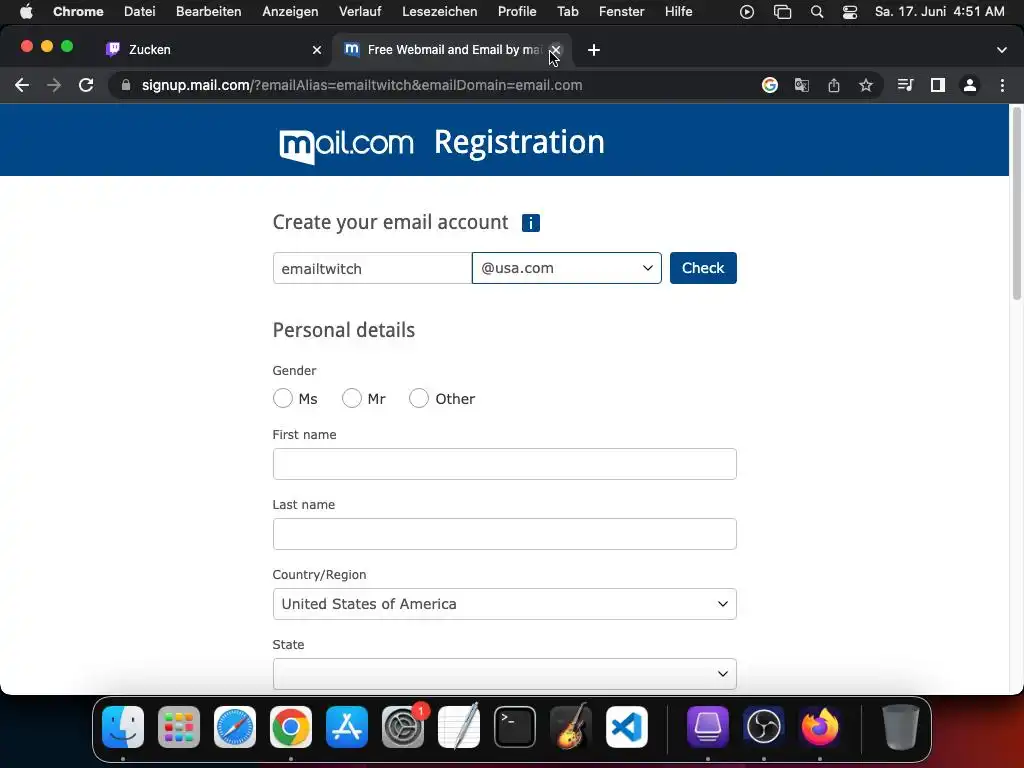Open Finder from the dock

pos(123,727)
